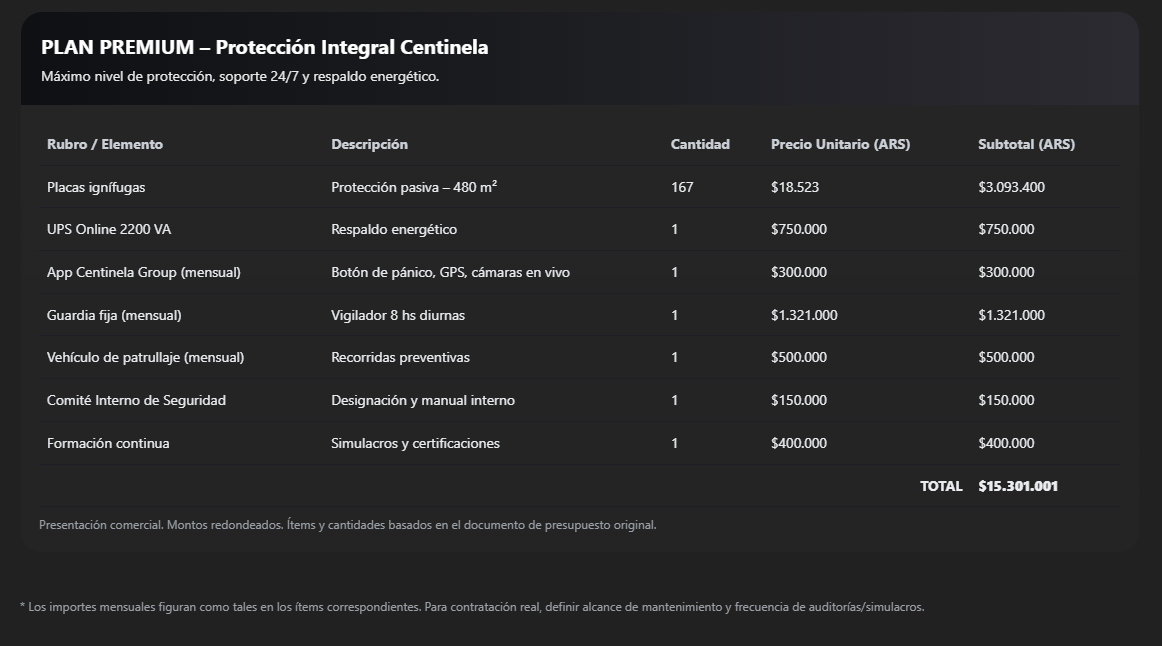The height and width of the screenshot is (646, 1162).
Task: Select the "Vigilador 8 hs diurnas" description
Action: click(398, 315)
